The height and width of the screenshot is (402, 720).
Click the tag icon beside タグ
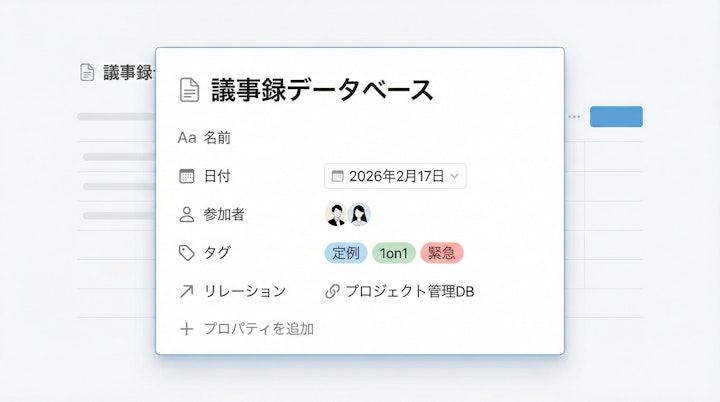[x=186, y=253]
